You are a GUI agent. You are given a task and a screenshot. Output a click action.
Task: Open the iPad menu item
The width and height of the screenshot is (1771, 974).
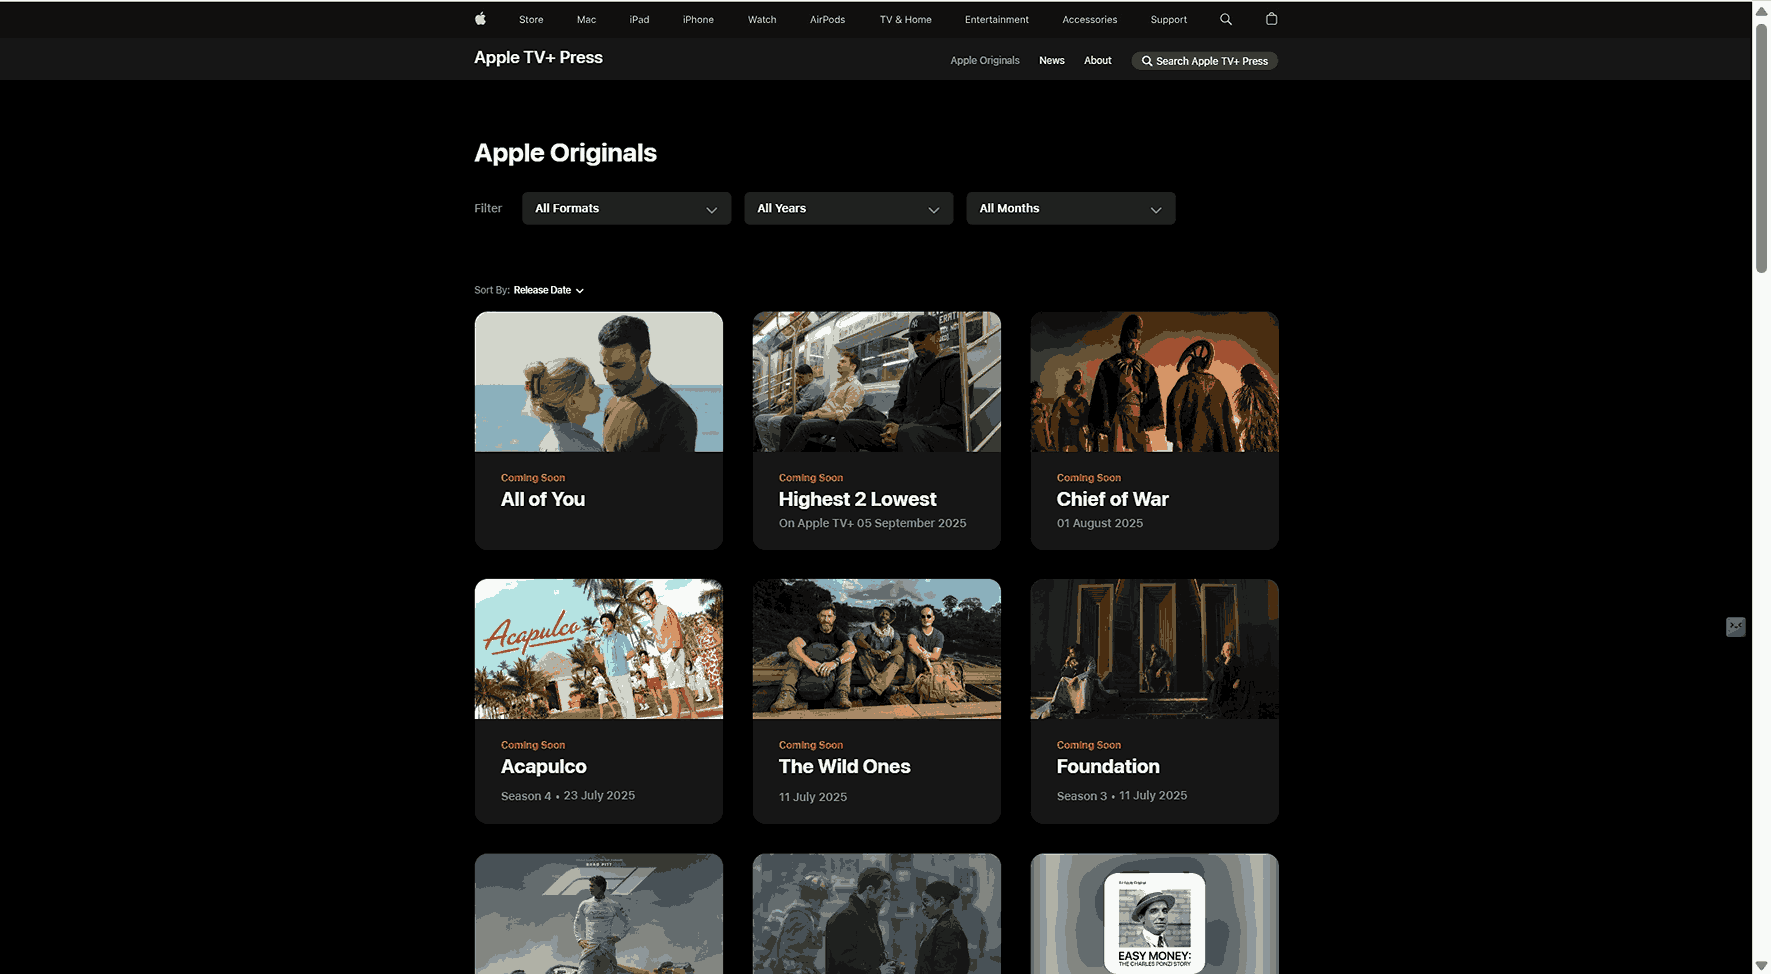[639, 19]
